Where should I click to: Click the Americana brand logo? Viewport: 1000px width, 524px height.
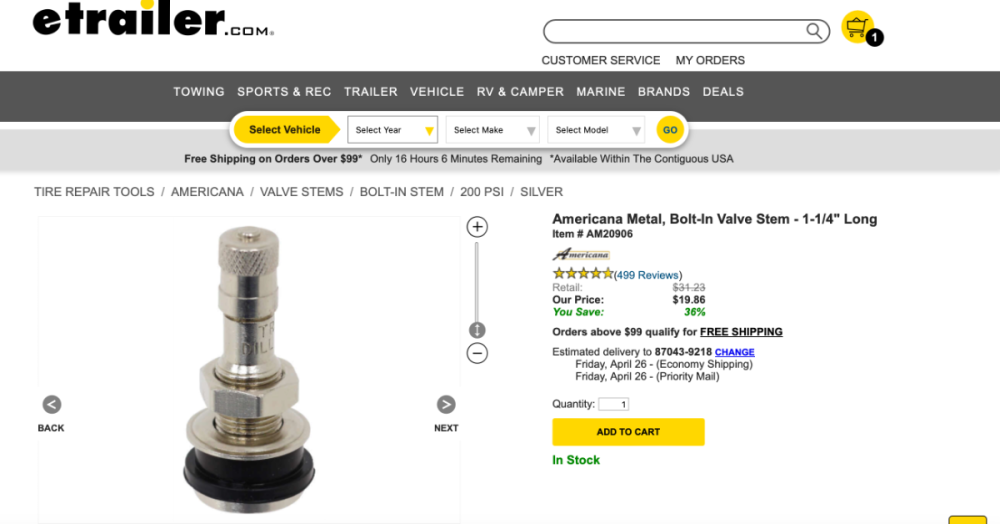[581, 255]
